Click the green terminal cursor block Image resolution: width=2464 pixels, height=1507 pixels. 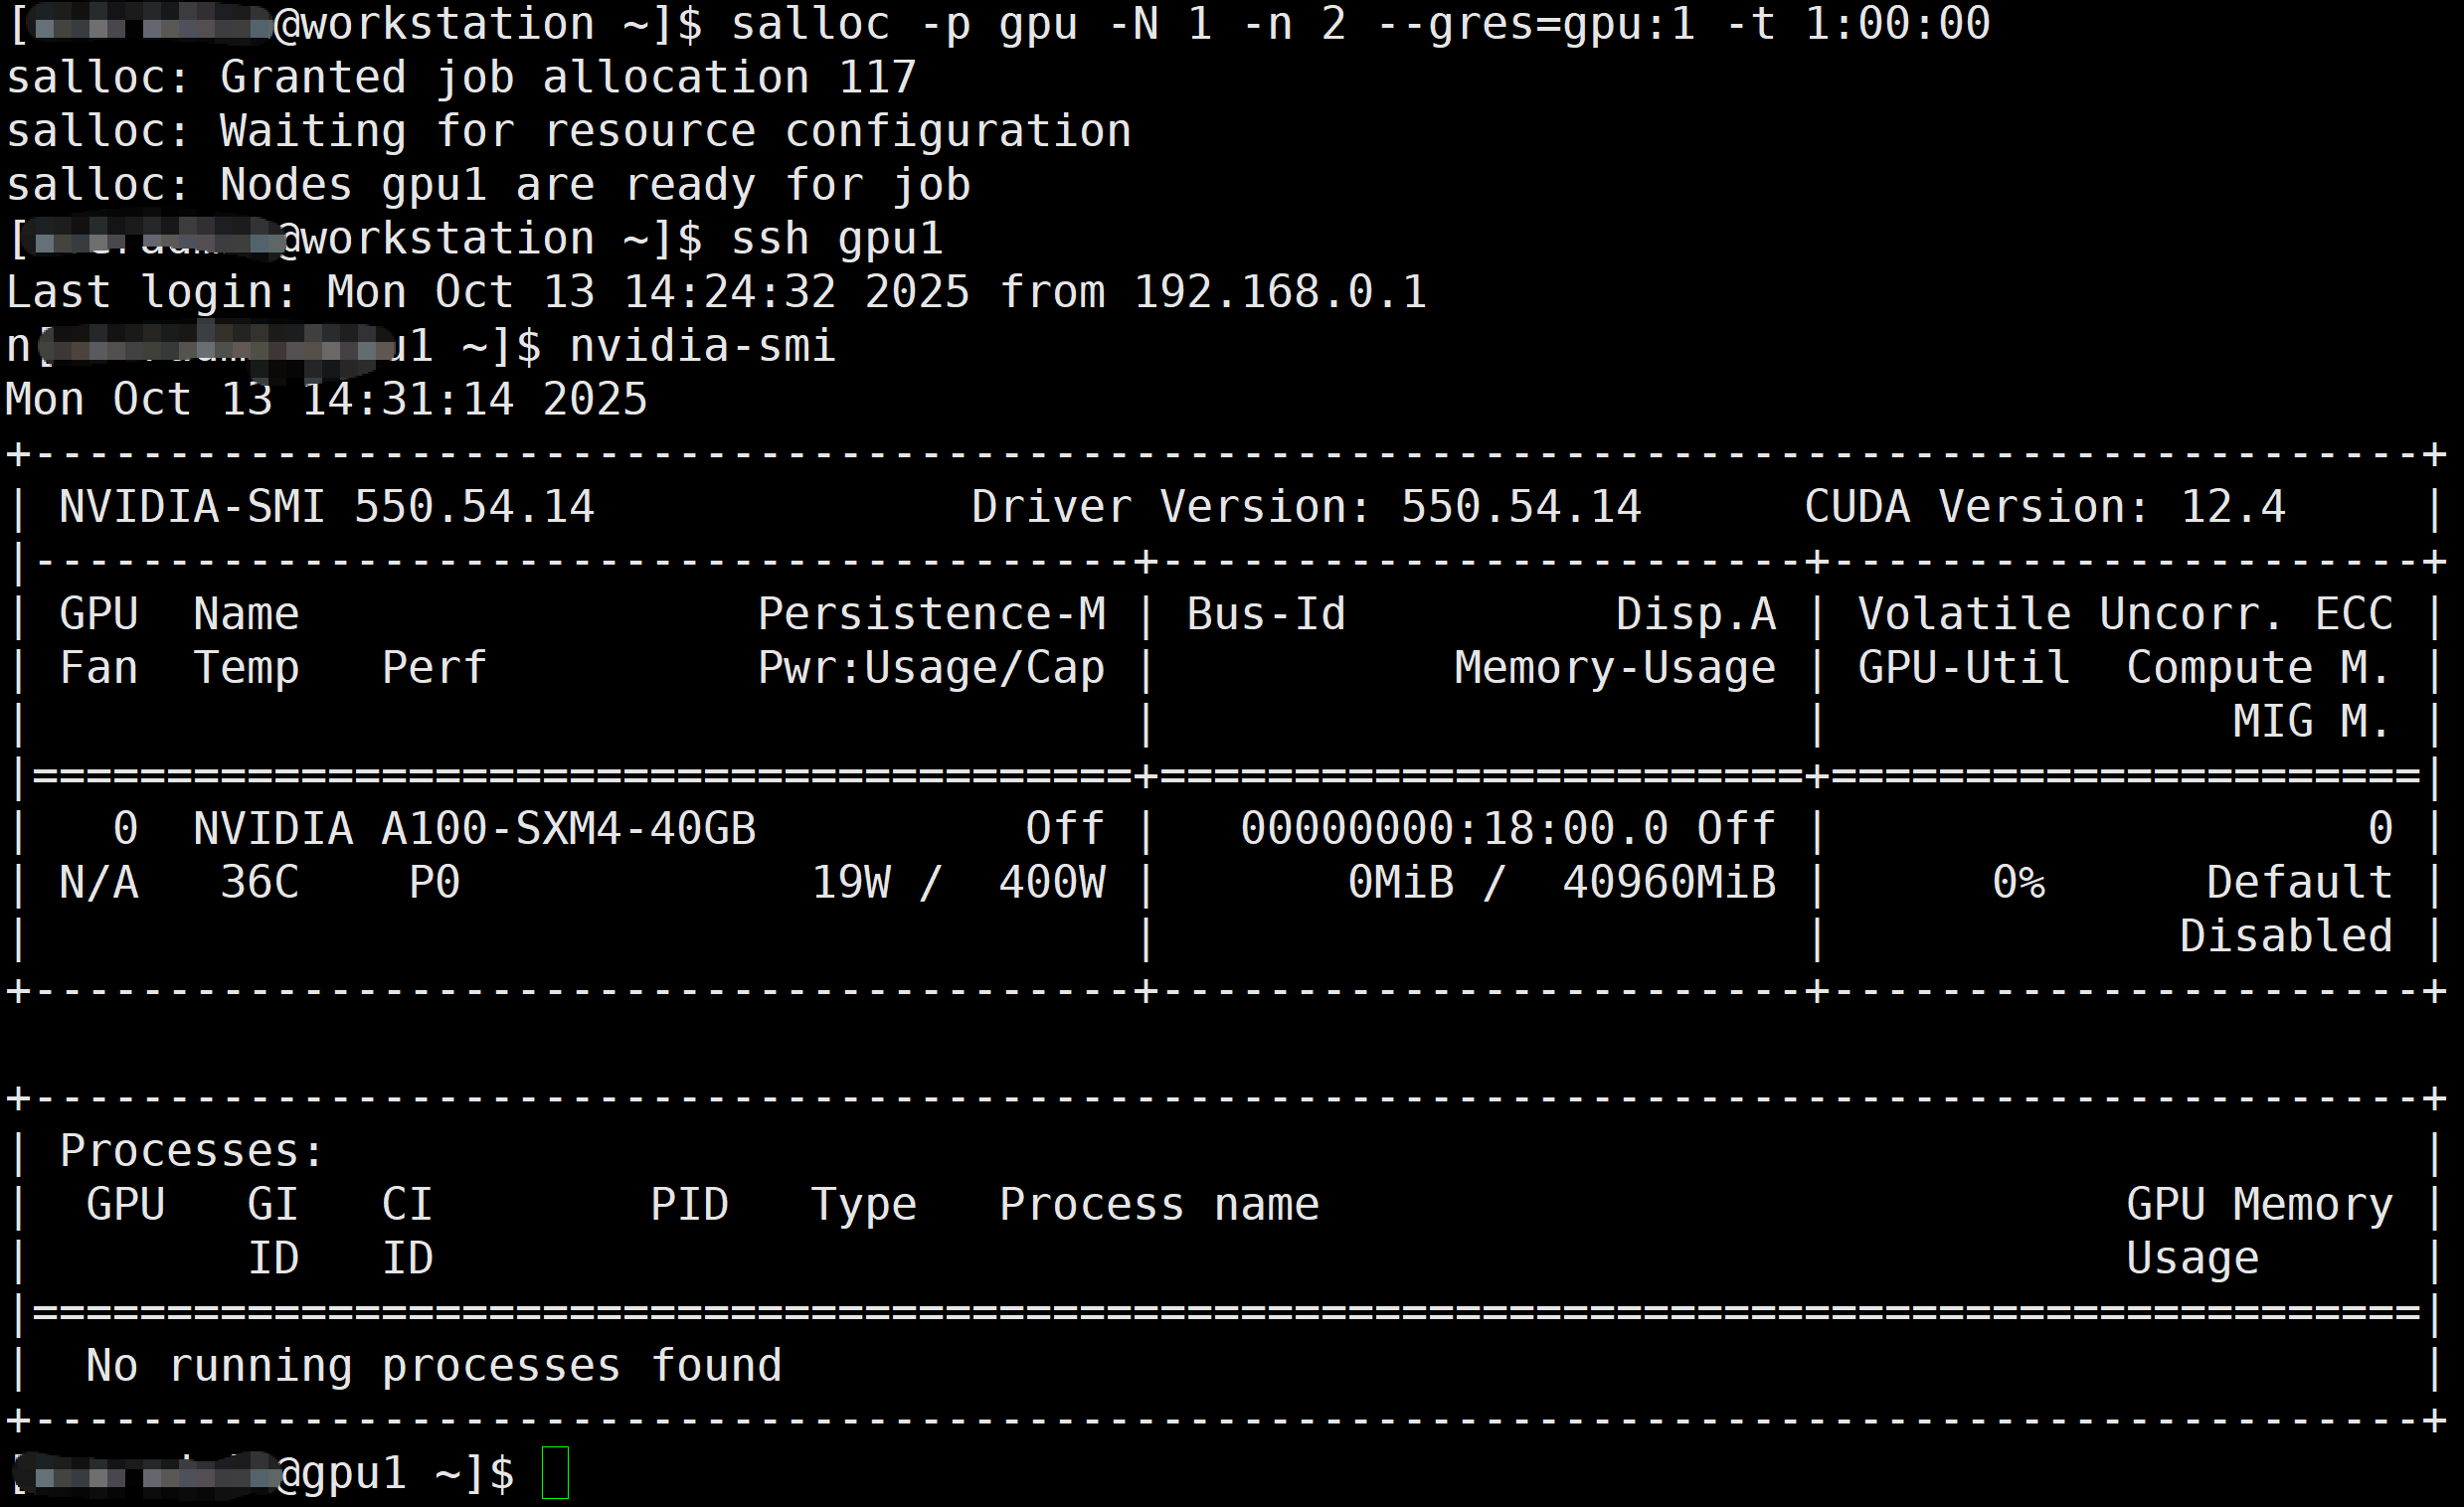tap(555, 1472)
